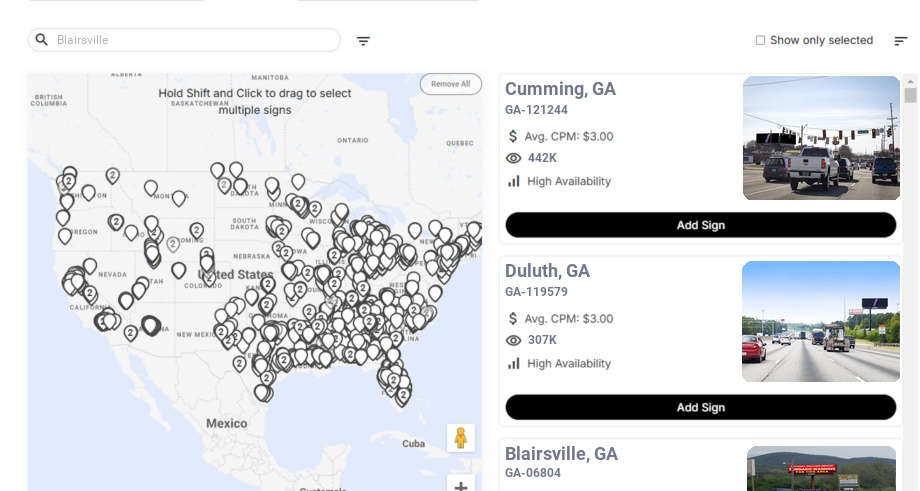Focus the Blairsville search field
The width and height of the screenshot is (920, 491).
pyautogui.click(x=190, y=40)
